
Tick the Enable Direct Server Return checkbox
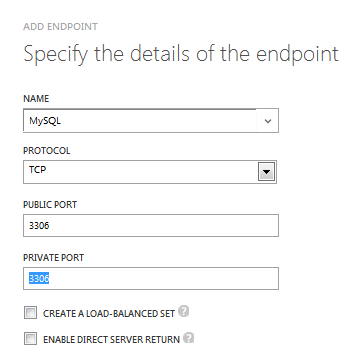pyautogui.click(x=30, y=339)
